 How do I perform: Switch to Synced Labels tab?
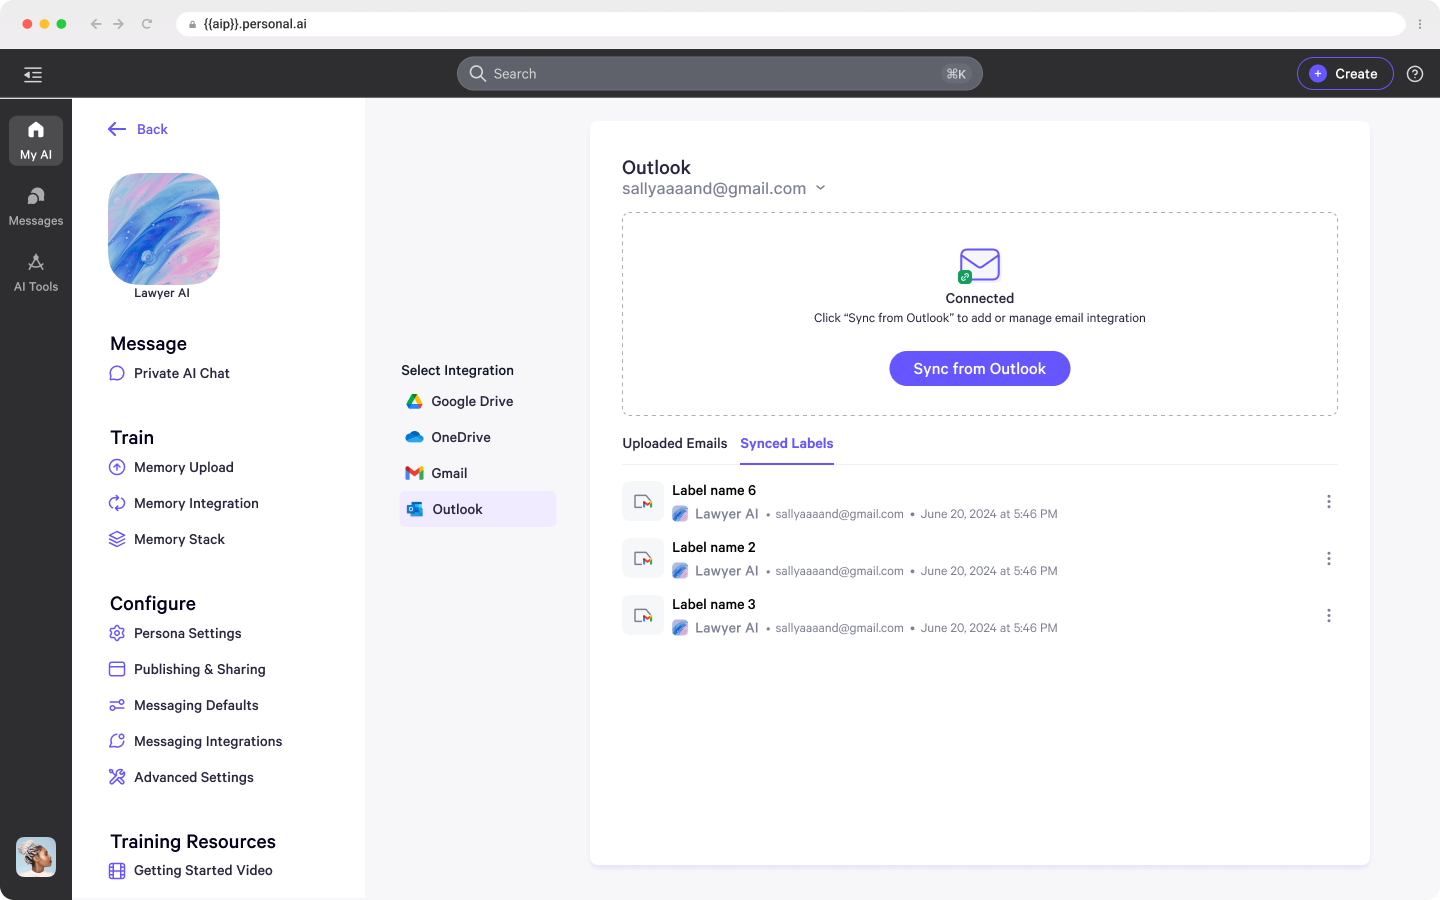tap(787, 443)
